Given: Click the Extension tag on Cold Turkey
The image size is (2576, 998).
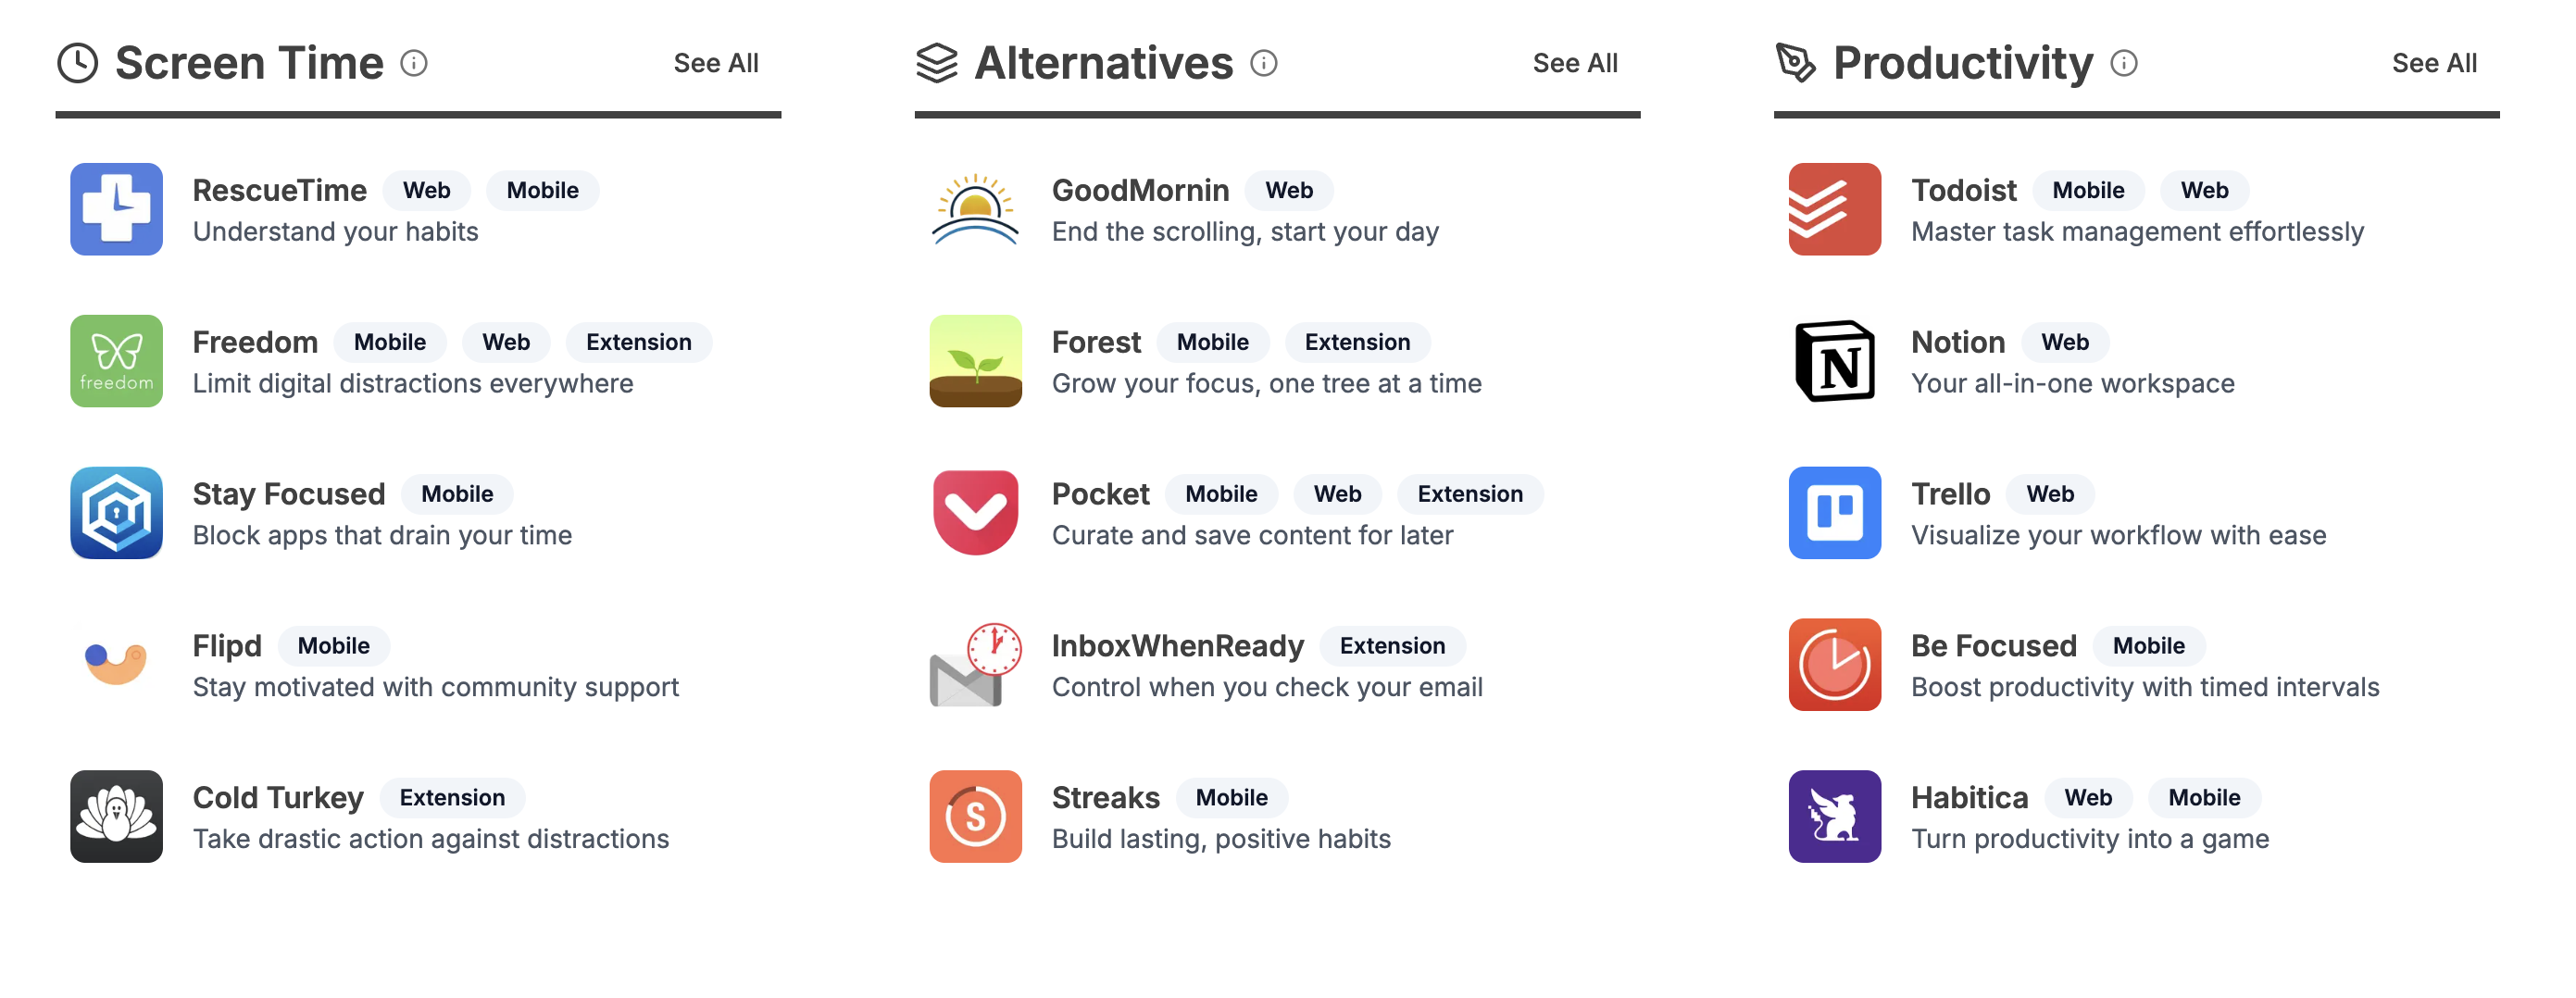Looking at the screenshot, I should [452, 797].
